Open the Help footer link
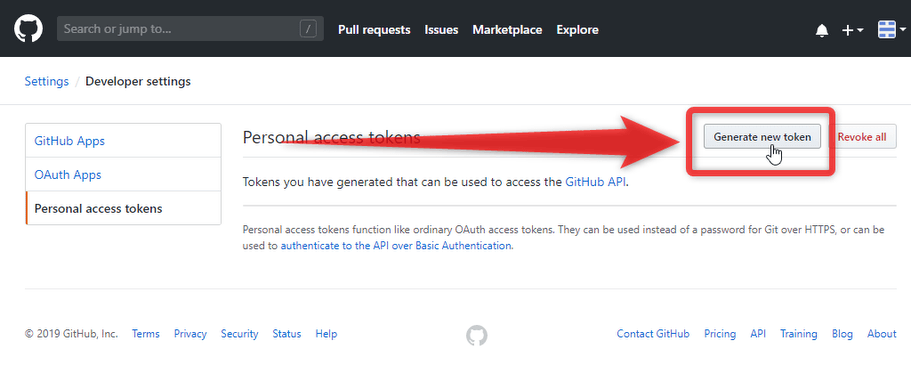Image resolution: width=911 pixels, height=365 pixels. point(326,334)
